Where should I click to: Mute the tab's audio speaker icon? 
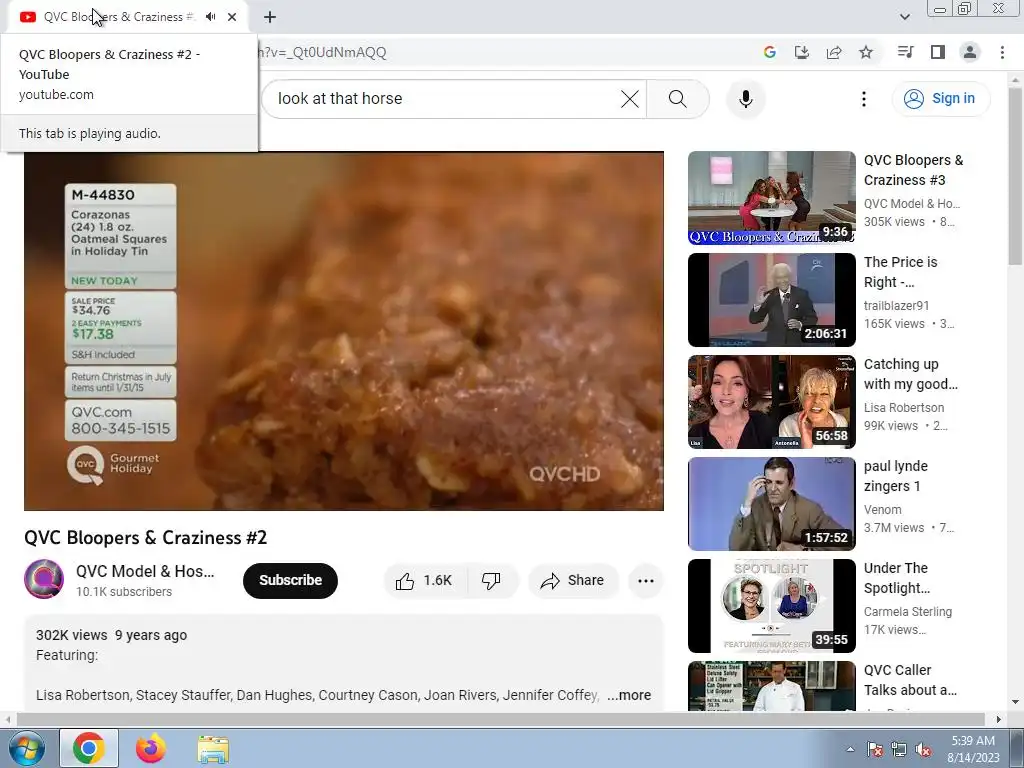pos(210,17)
